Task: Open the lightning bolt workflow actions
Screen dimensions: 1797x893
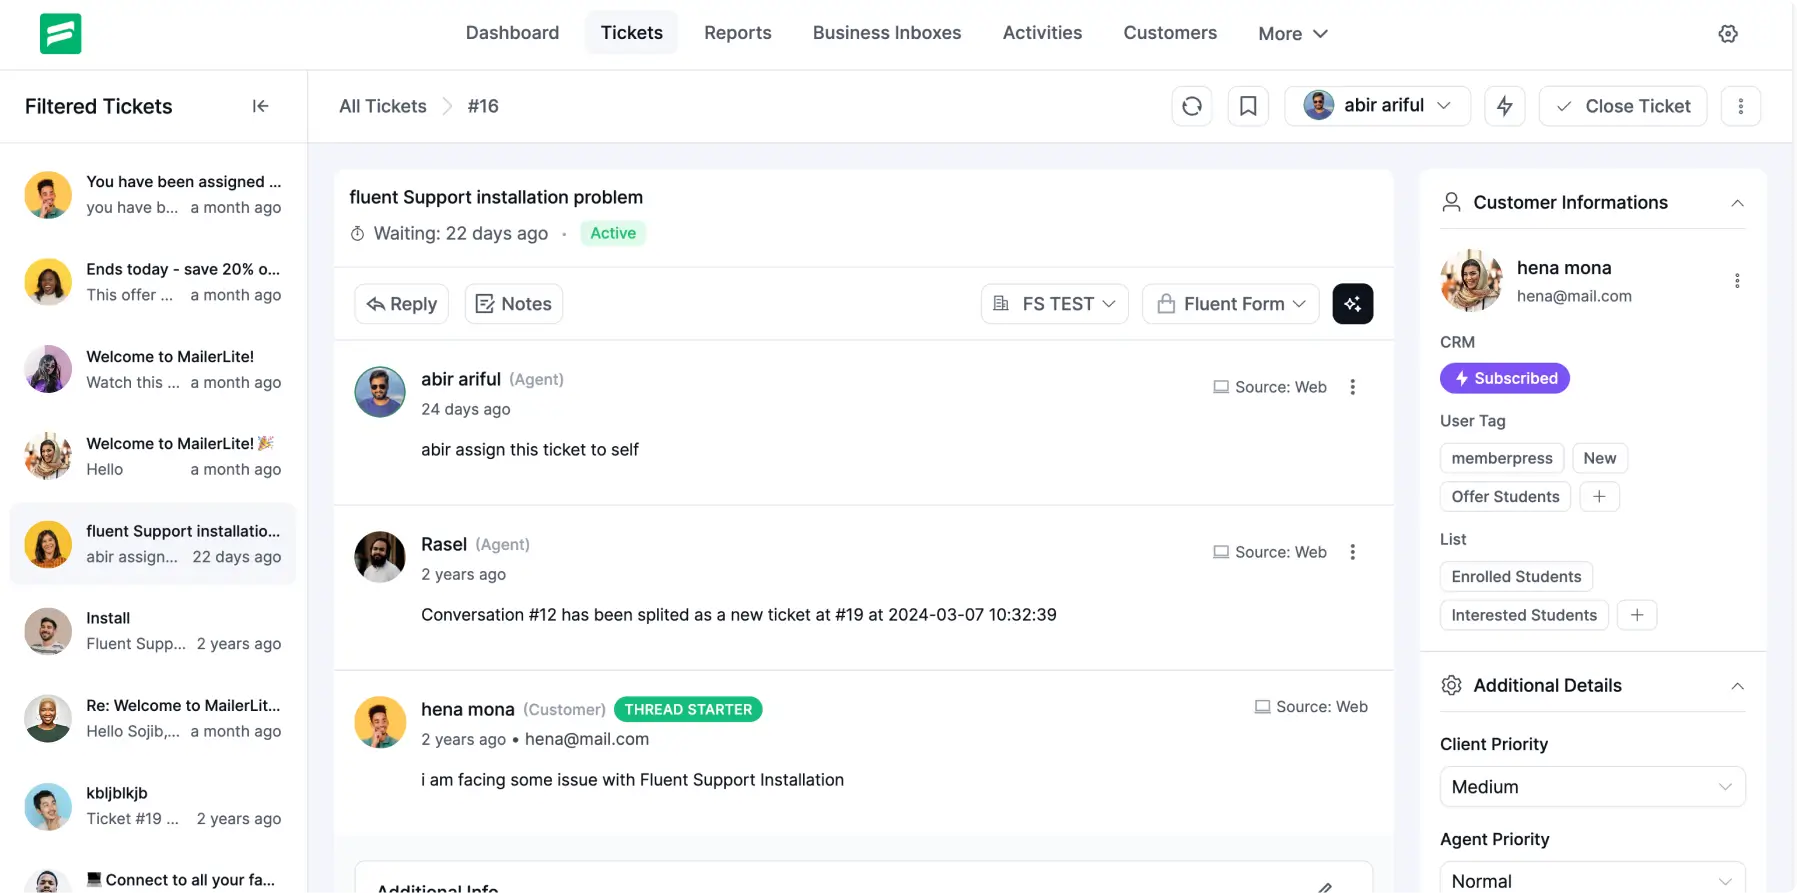Action: coord(1505,106)
